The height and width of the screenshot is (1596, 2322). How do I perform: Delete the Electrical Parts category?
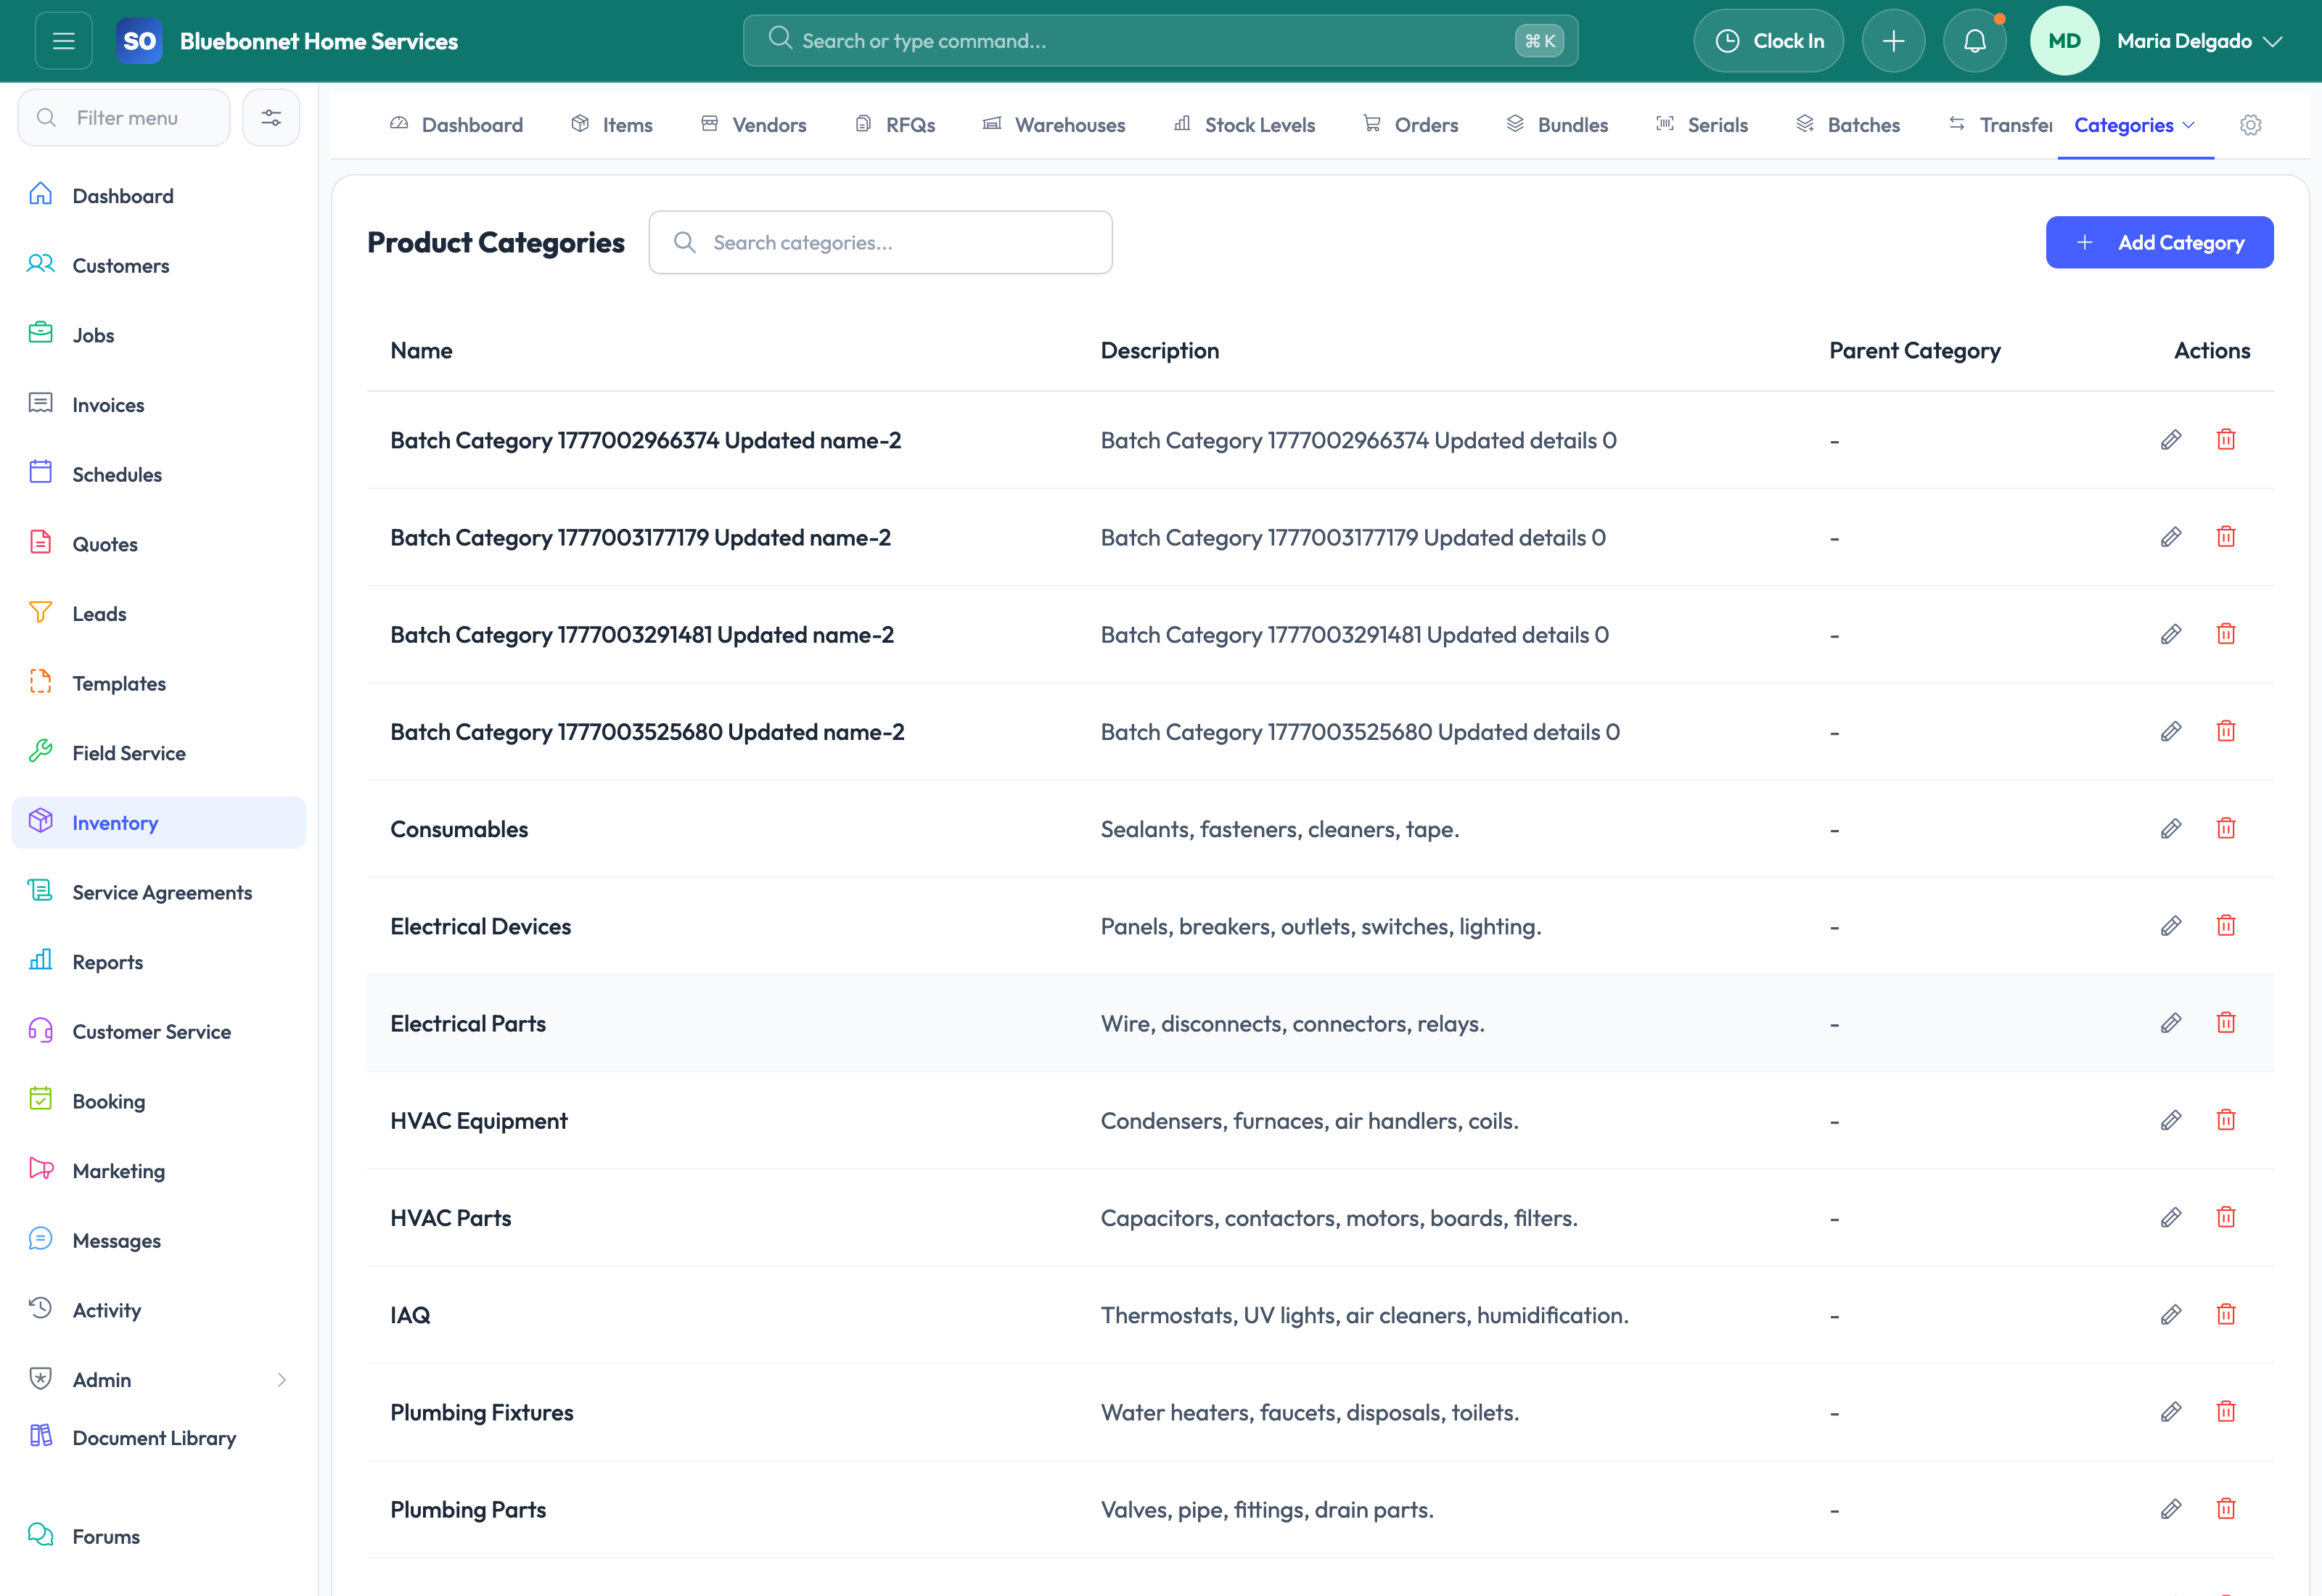coord(2225,1023)
